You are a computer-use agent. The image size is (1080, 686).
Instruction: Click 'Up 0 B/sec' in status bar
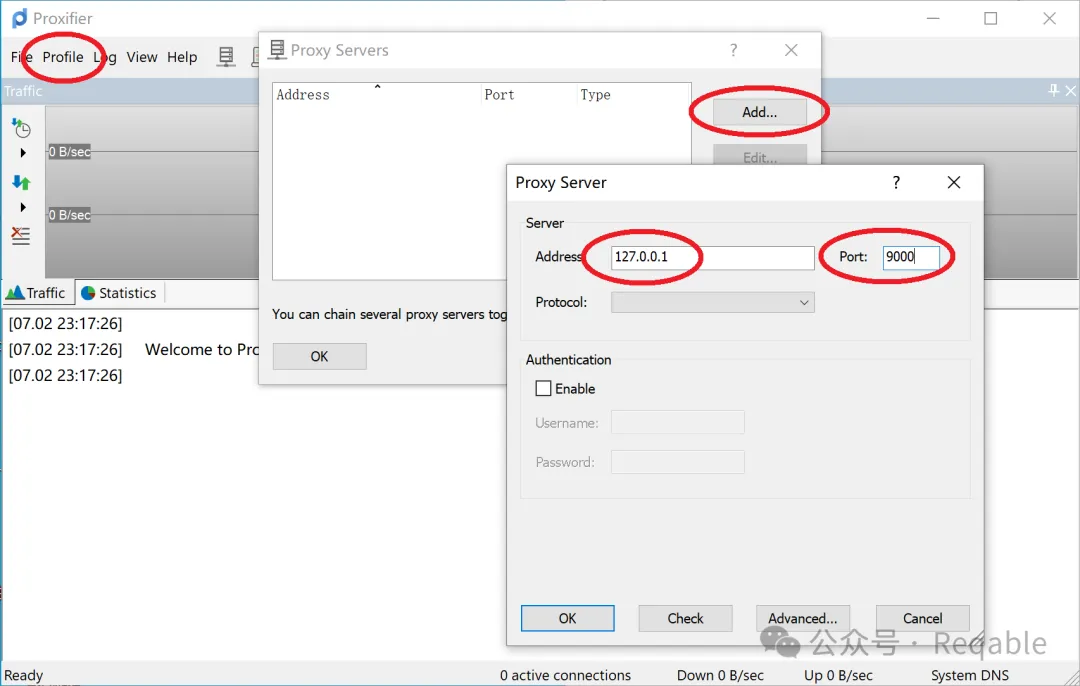[838, 675]
